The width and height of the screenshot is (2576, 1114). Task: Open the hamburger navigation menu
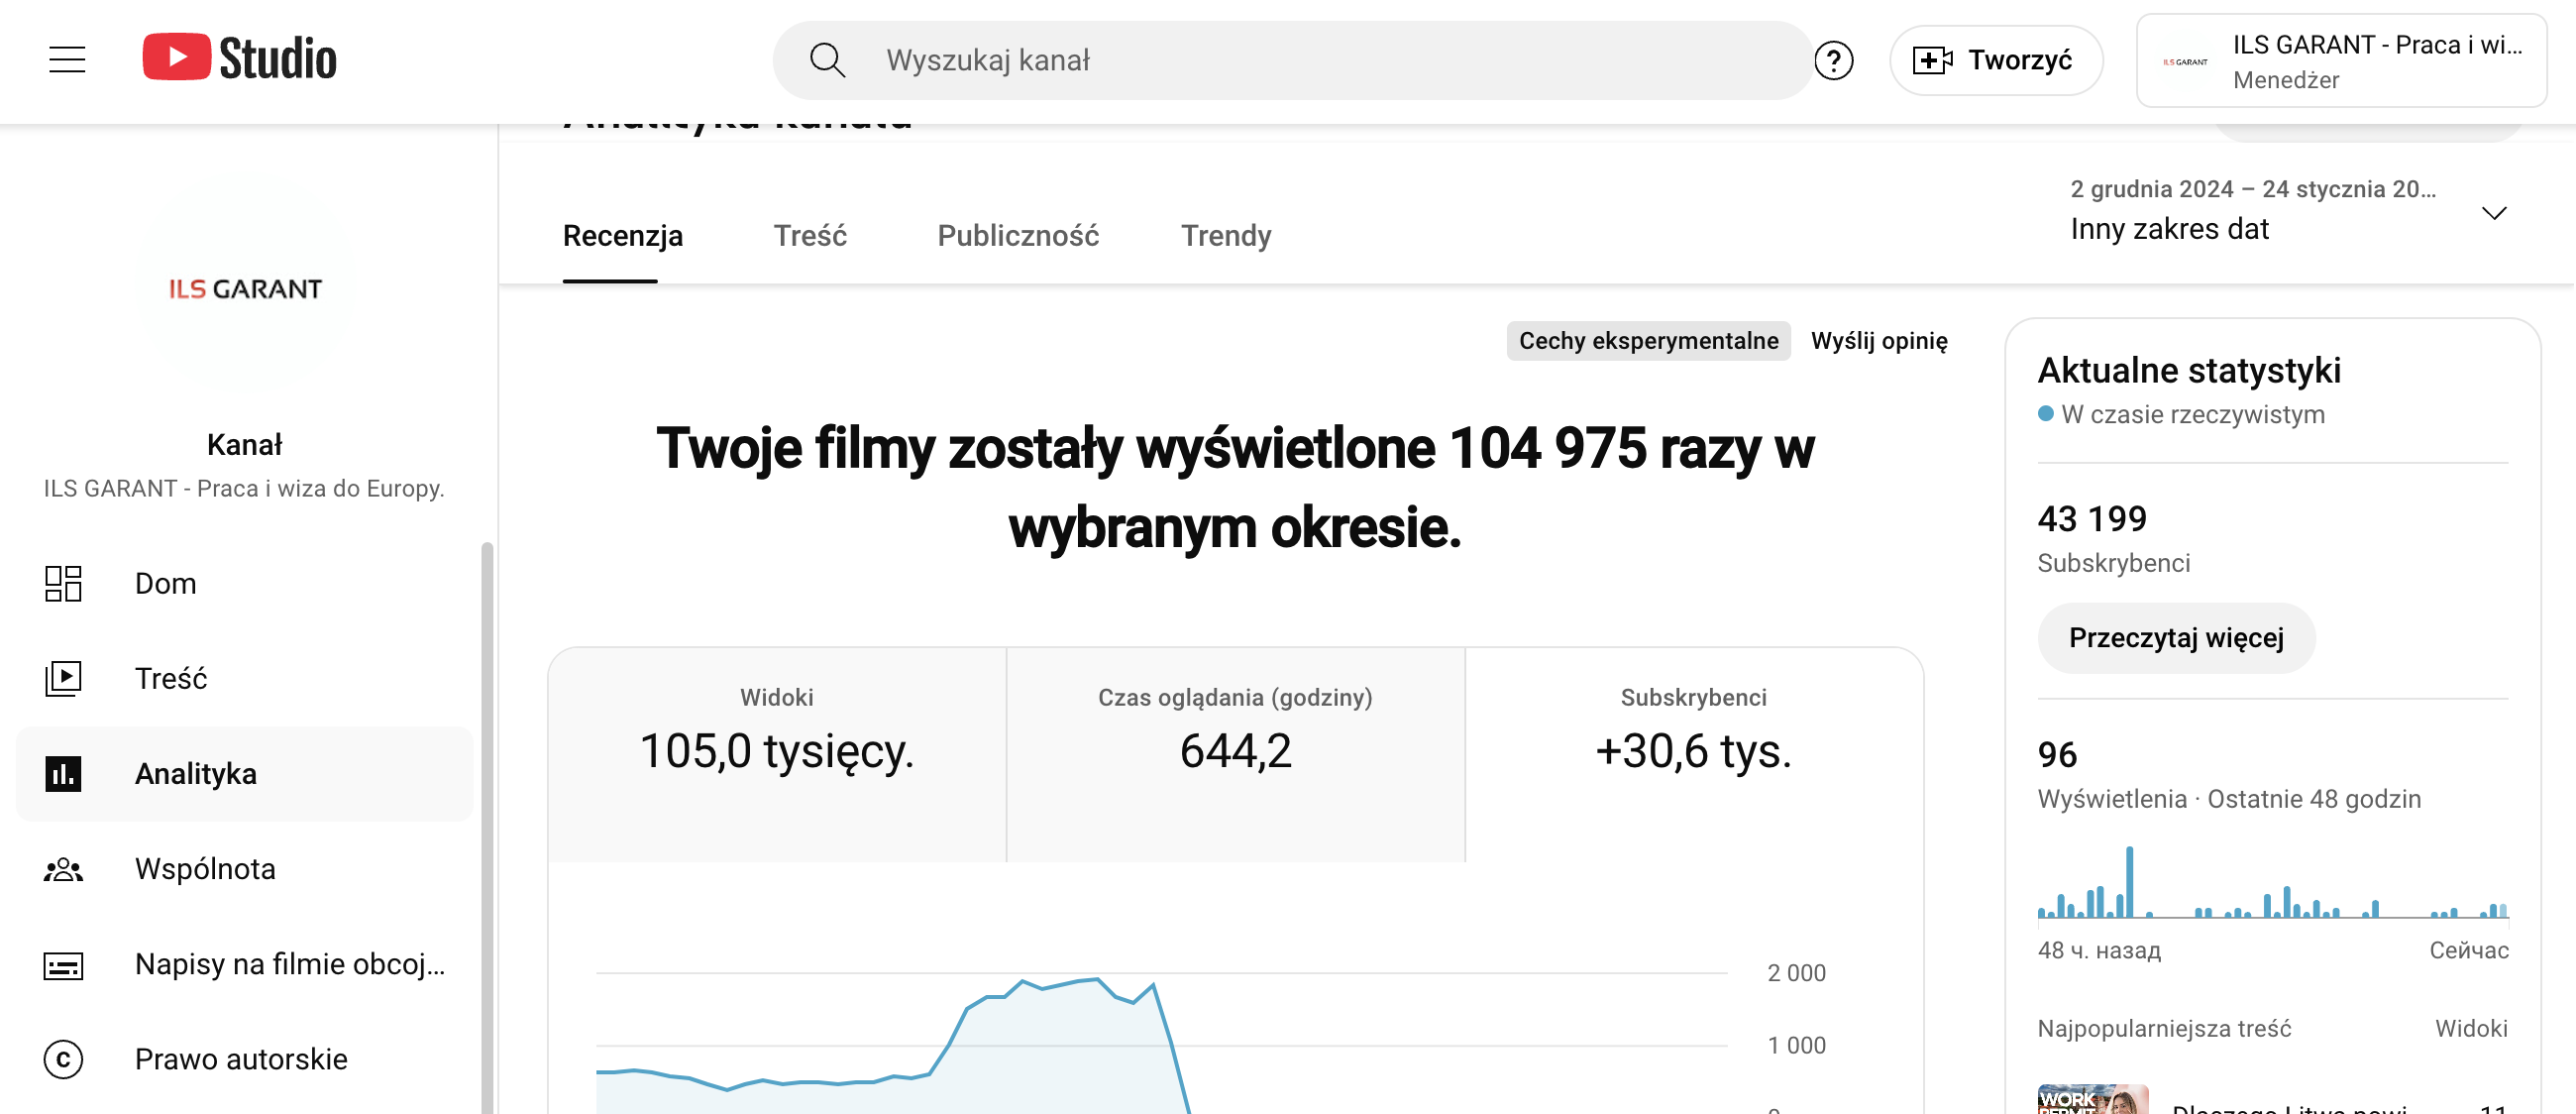[67, 60]
